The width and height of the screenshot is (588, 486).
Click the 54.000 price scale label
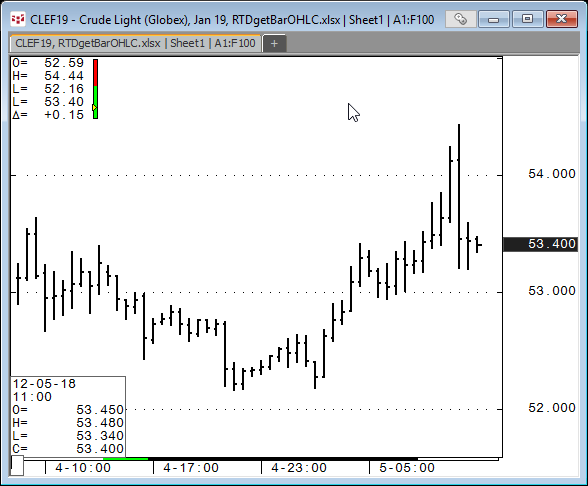coord(551,174)
